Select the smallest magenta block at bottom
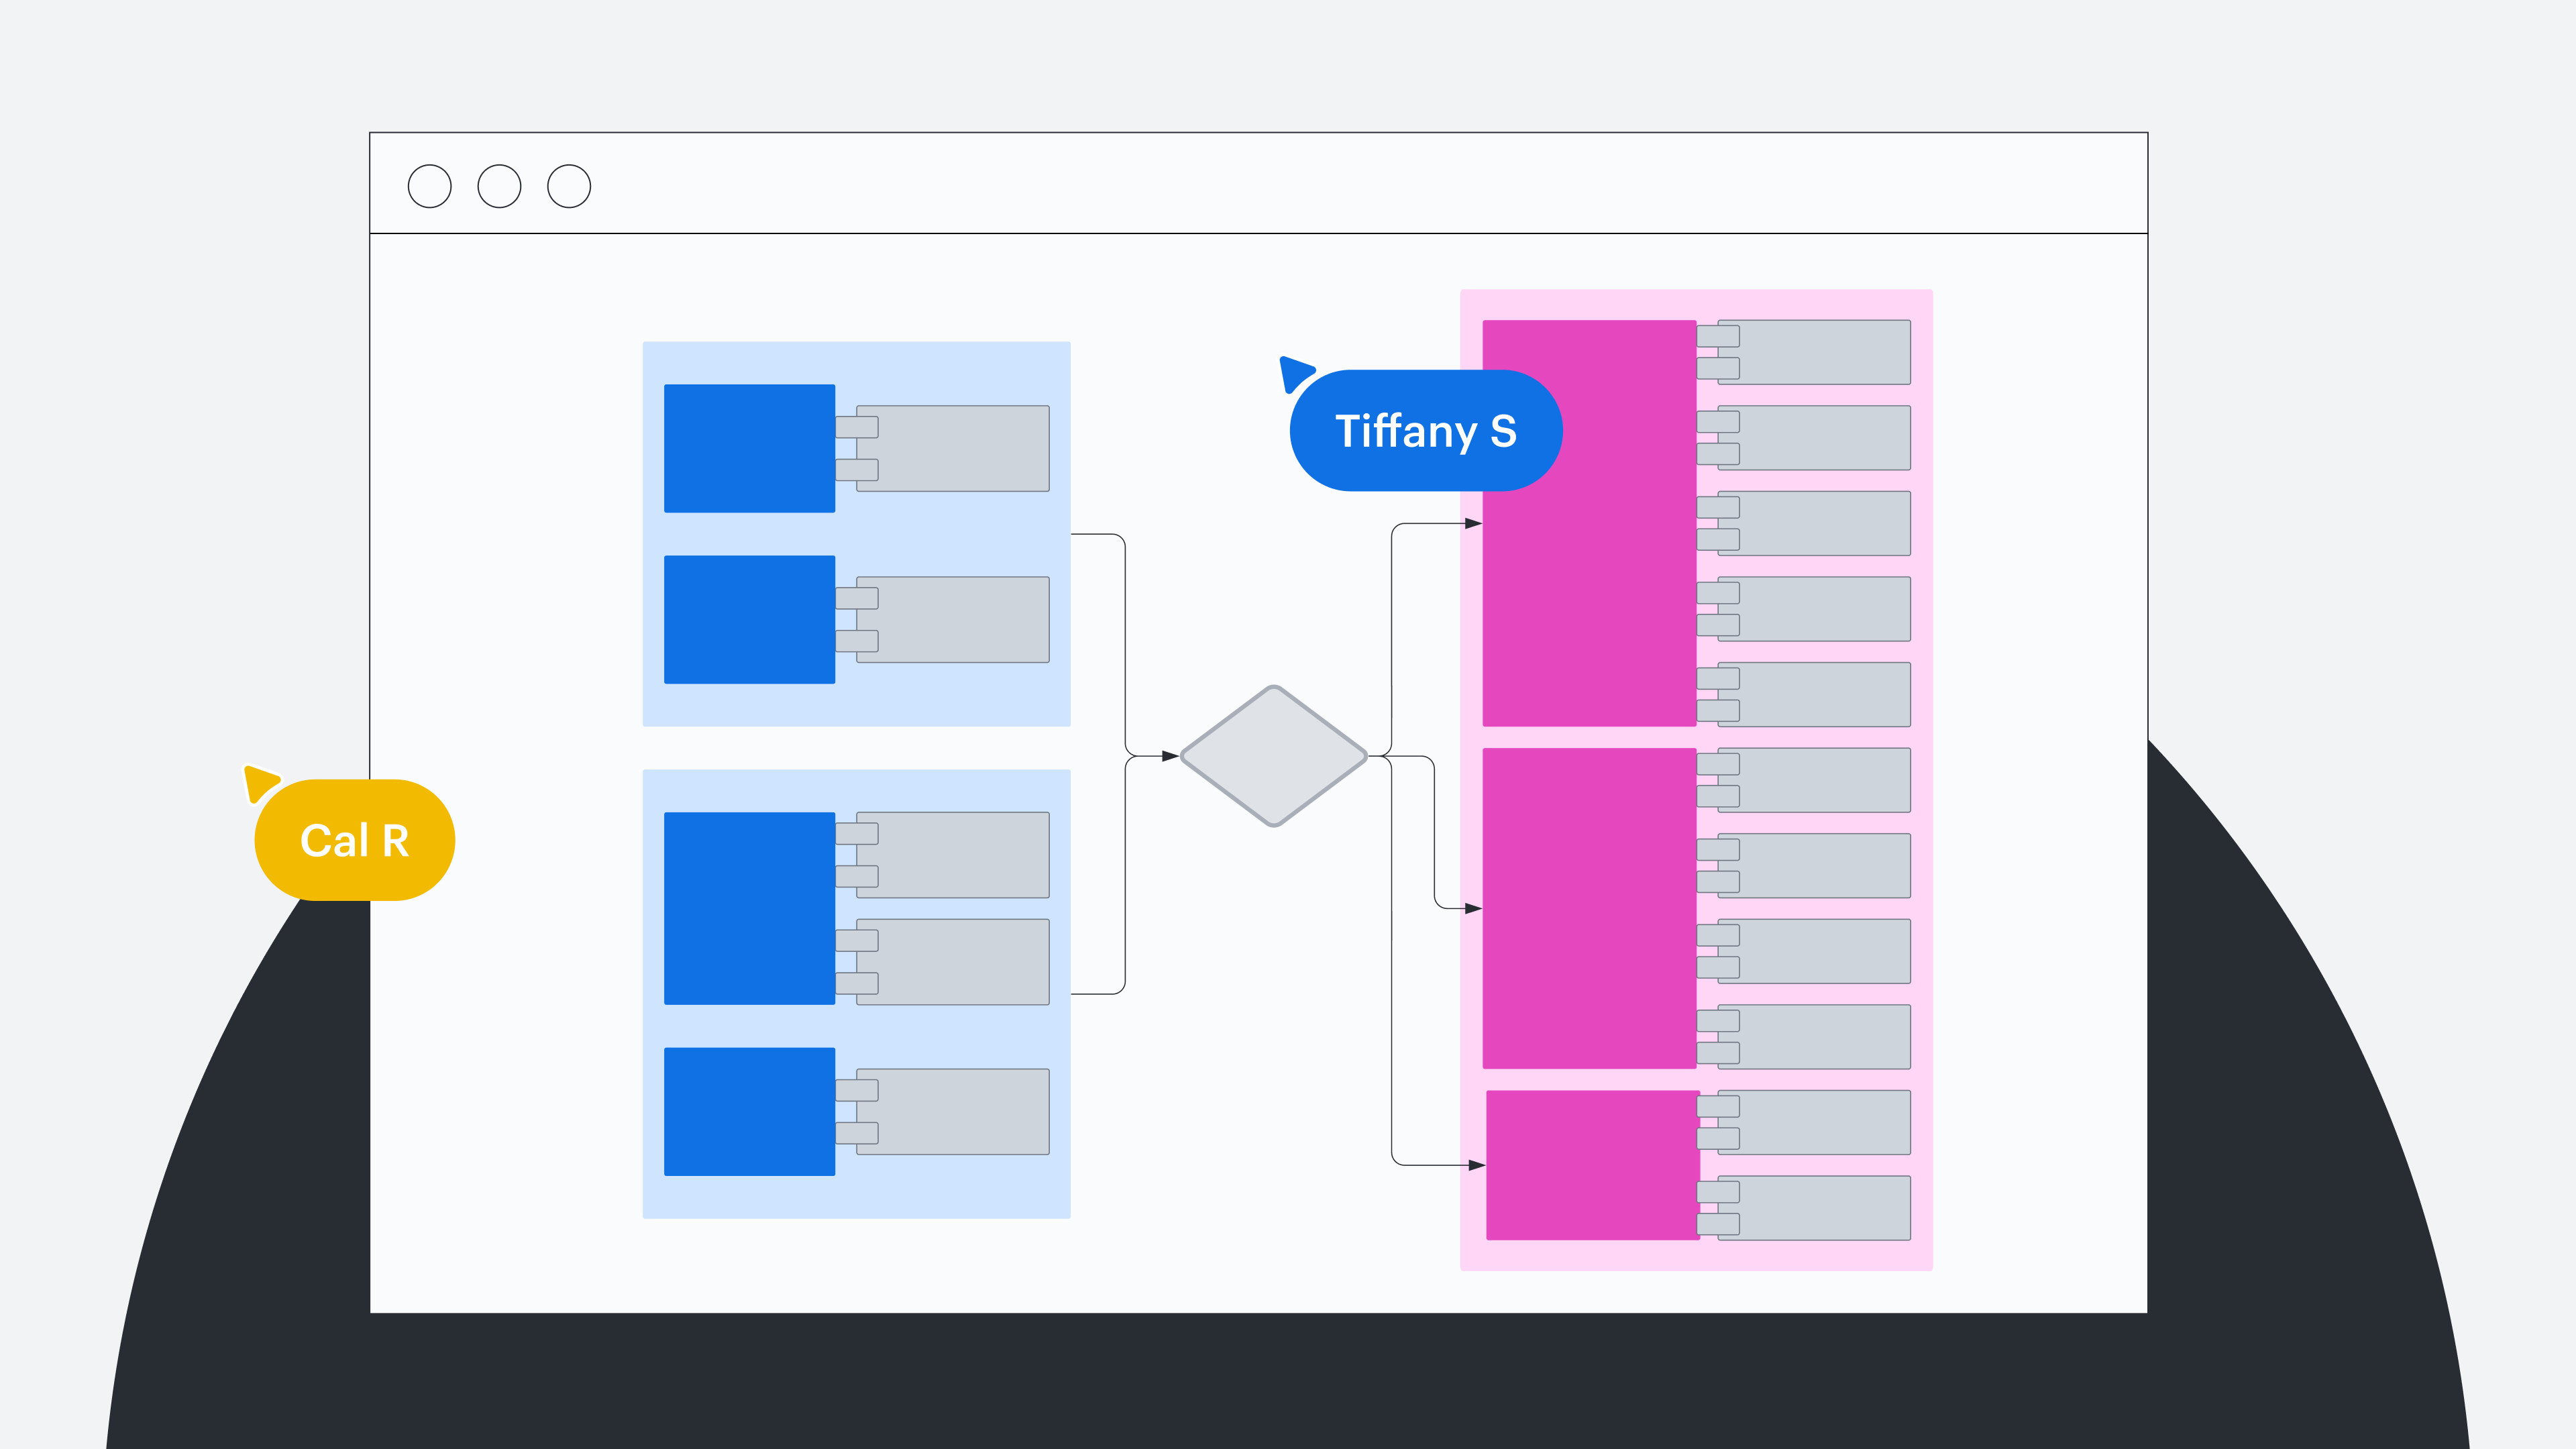Viewport: 2576px width, 1449px height. coord(1592,1165)
